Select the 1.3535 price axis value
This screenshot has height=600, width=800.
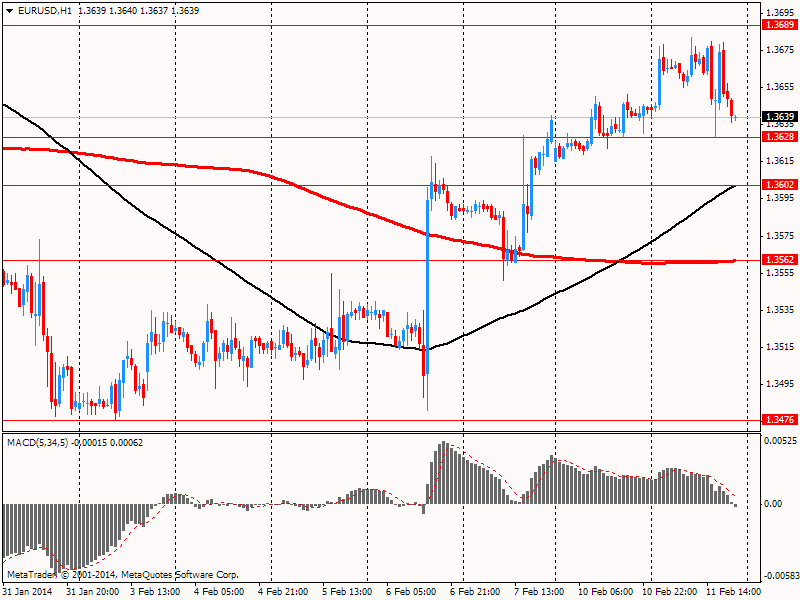pos(780,310)
